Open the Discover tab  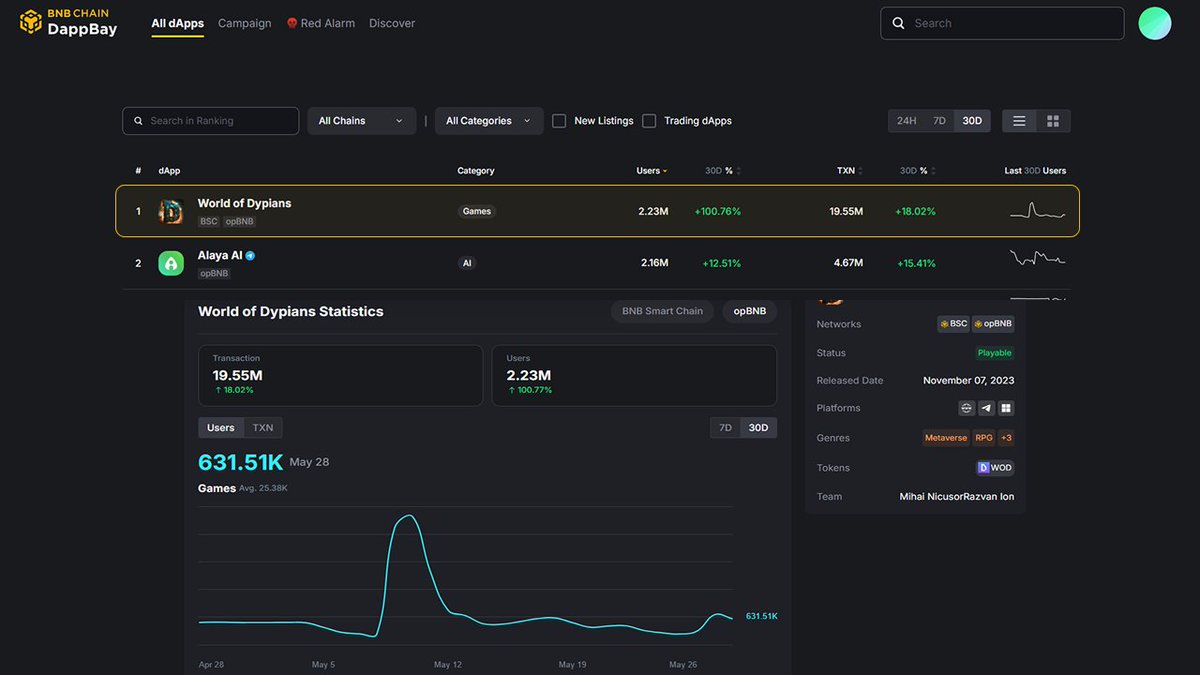(x=392, y=23)
